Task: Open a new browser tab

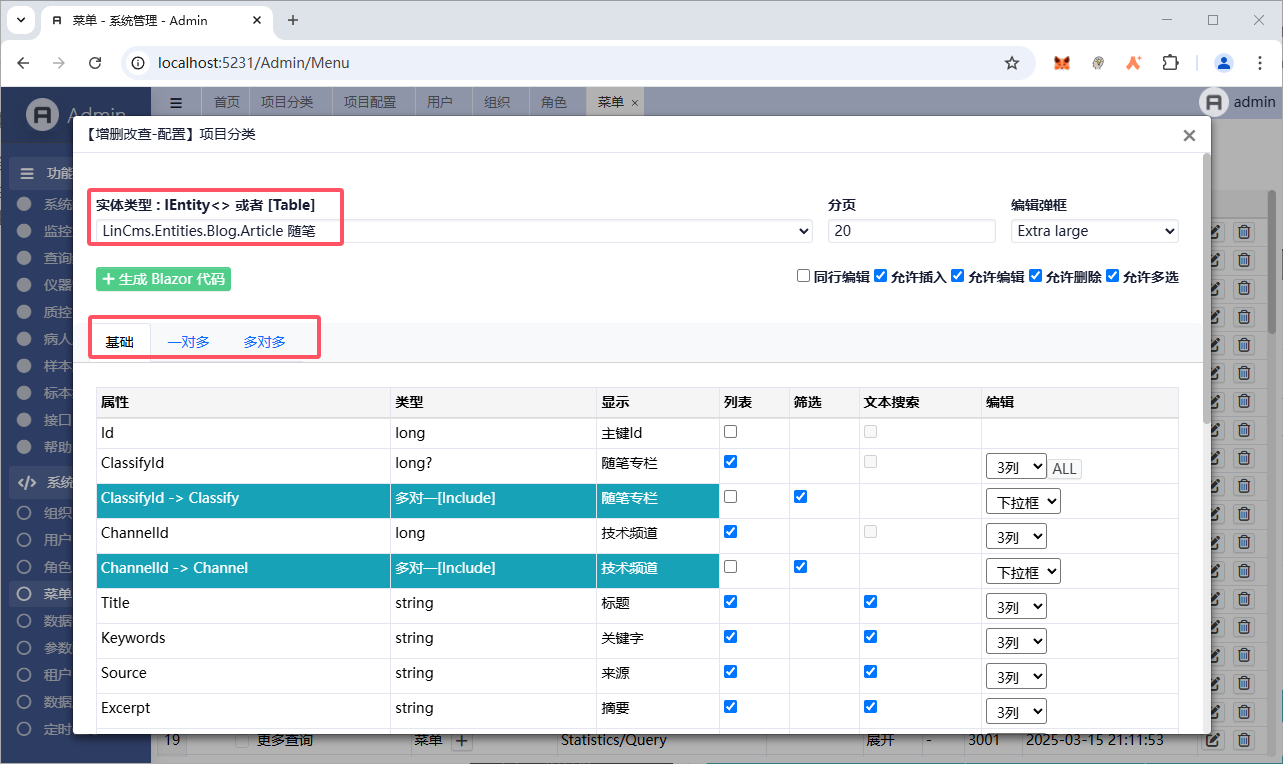Action: point(293,20)
